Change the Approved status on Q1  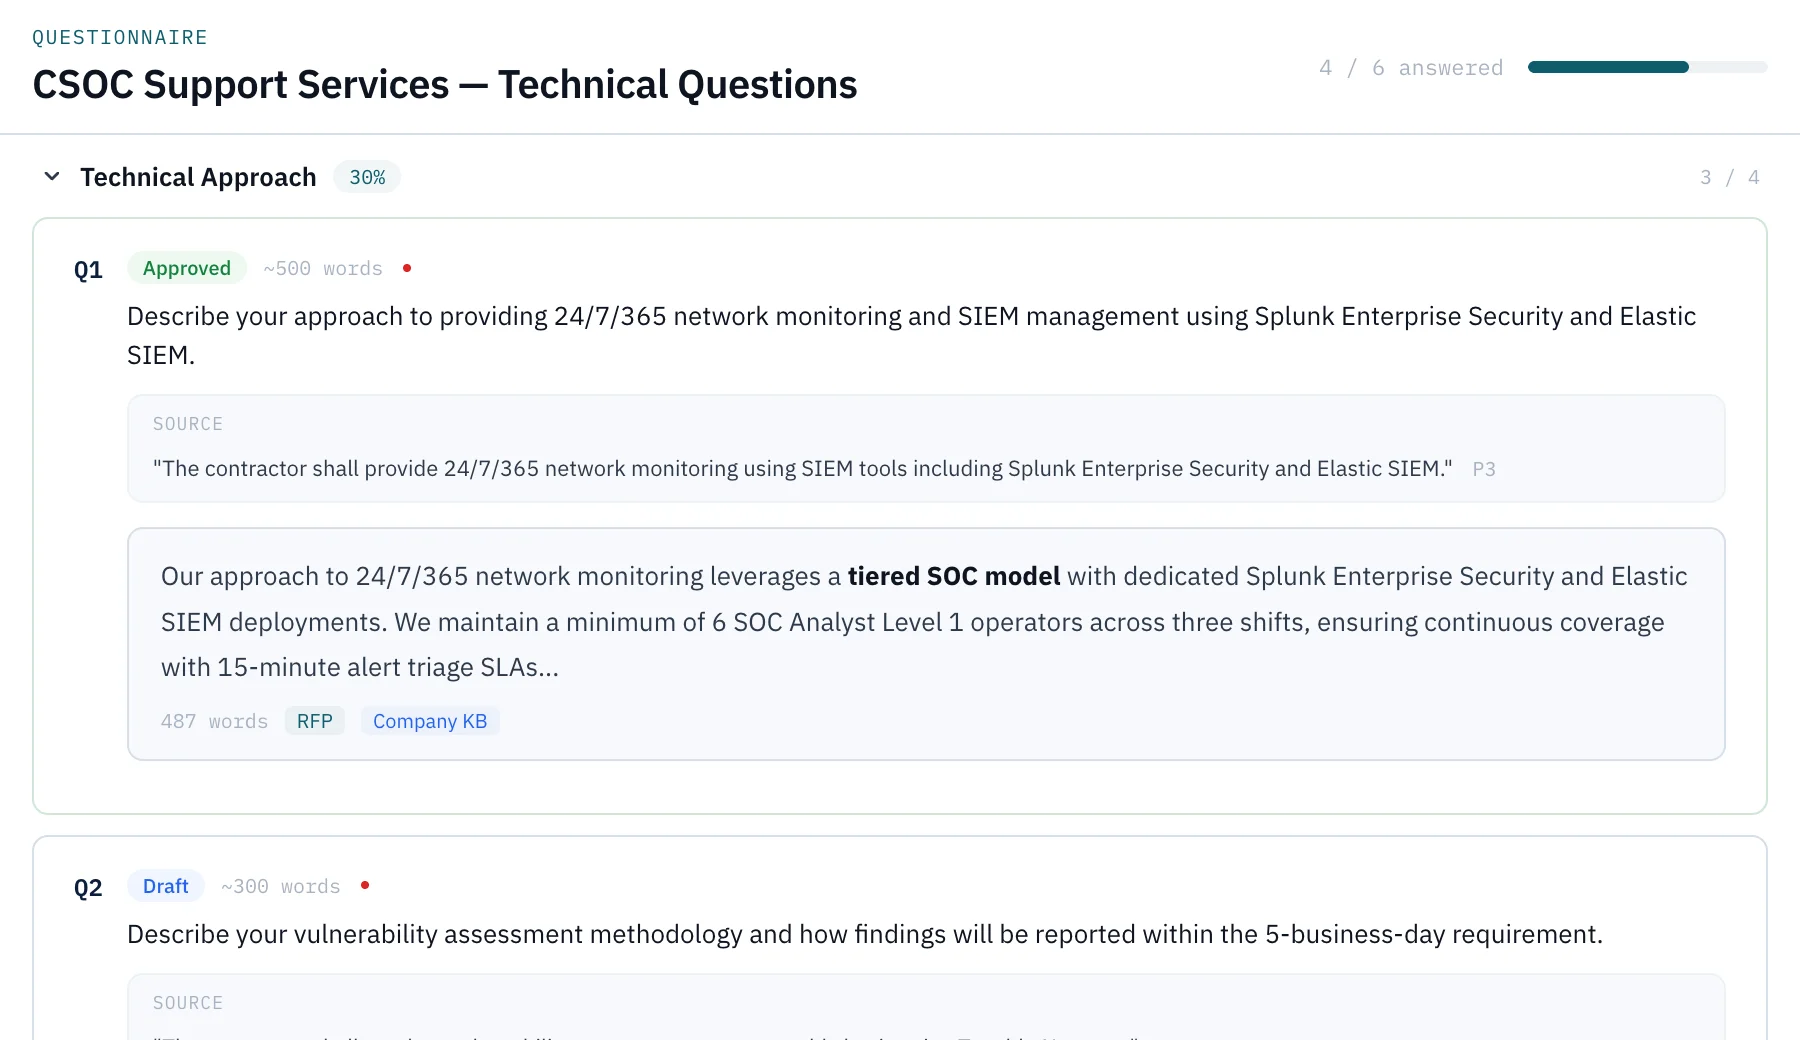point(186,268)
